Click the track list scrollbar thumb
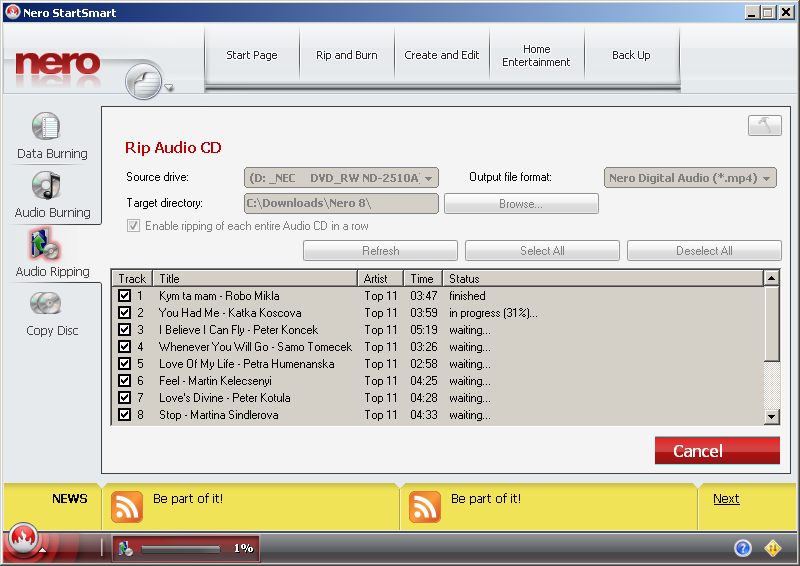Viewport: 800px width, 566px height. (771, 323)
